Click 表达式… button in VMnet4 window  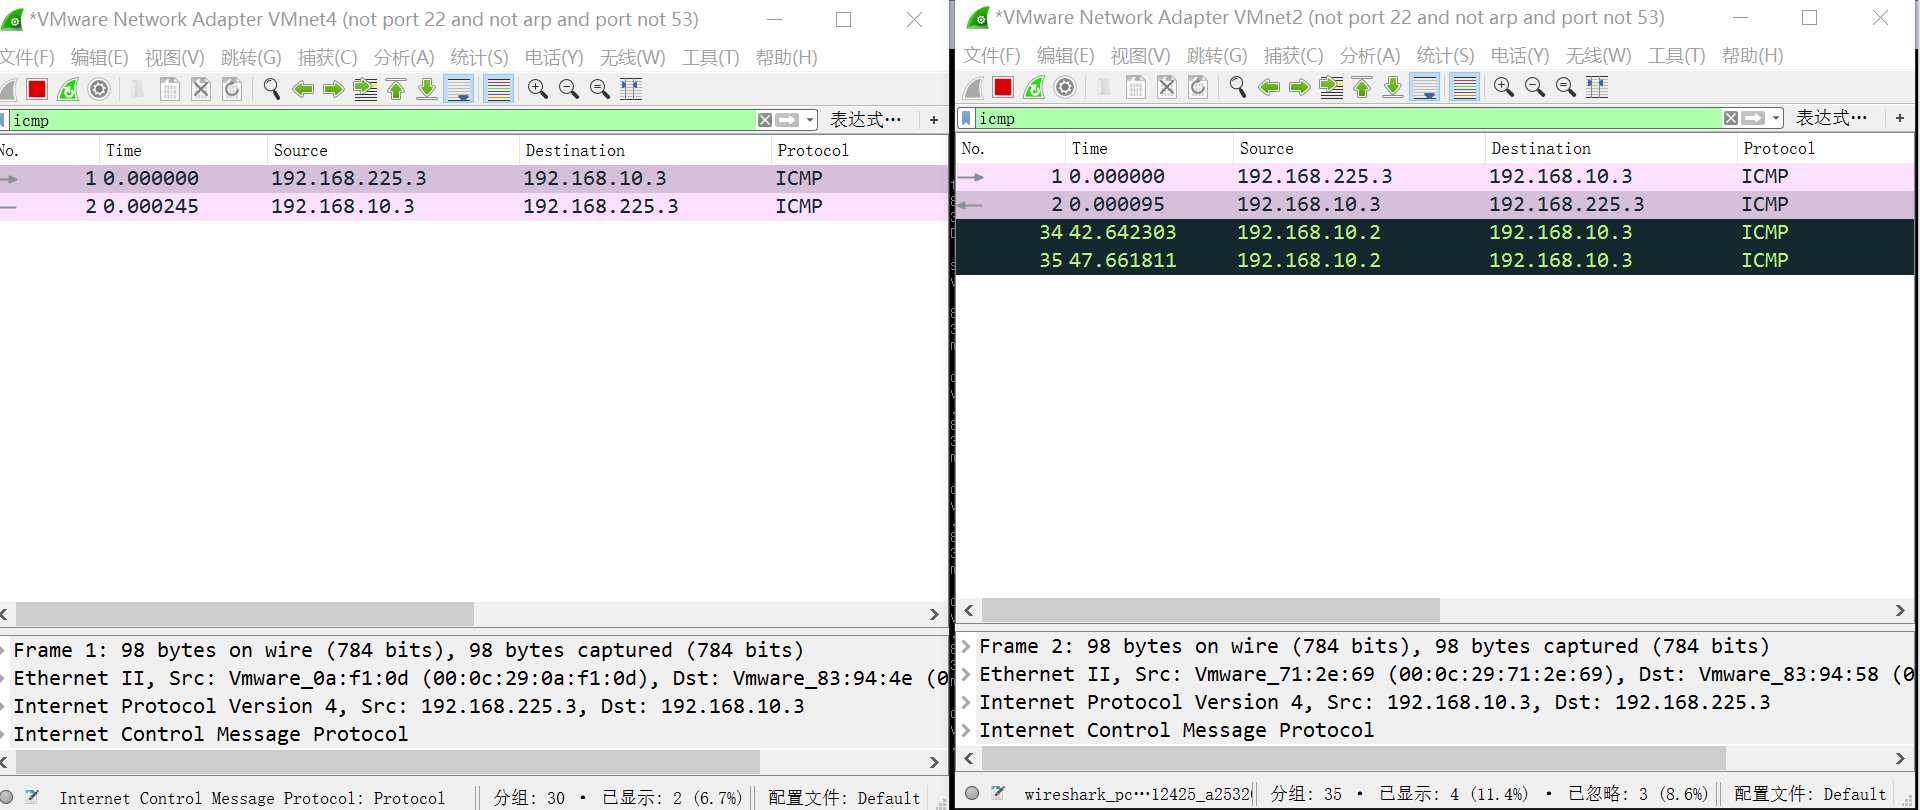click(865, 120)
